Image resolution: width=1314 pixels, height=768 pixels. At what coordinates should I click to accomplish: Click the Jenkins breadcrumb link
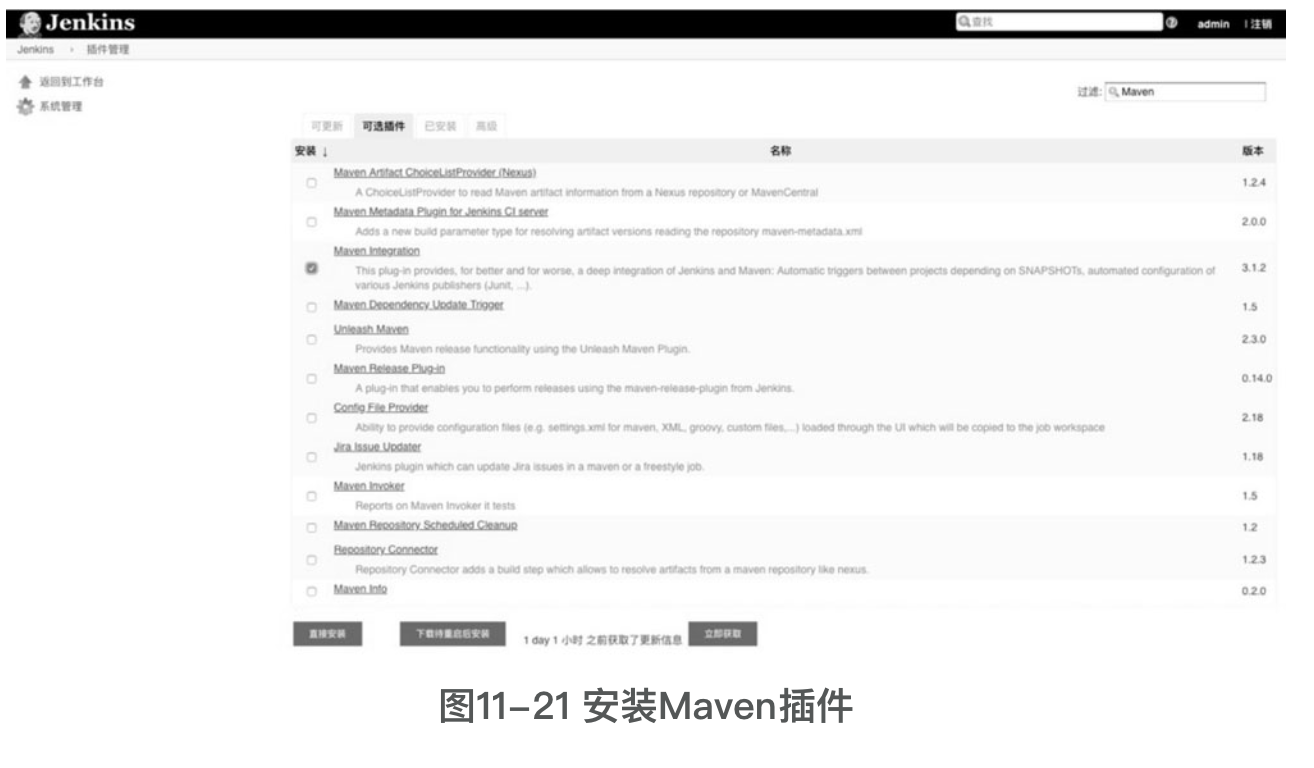click(34, 50)
